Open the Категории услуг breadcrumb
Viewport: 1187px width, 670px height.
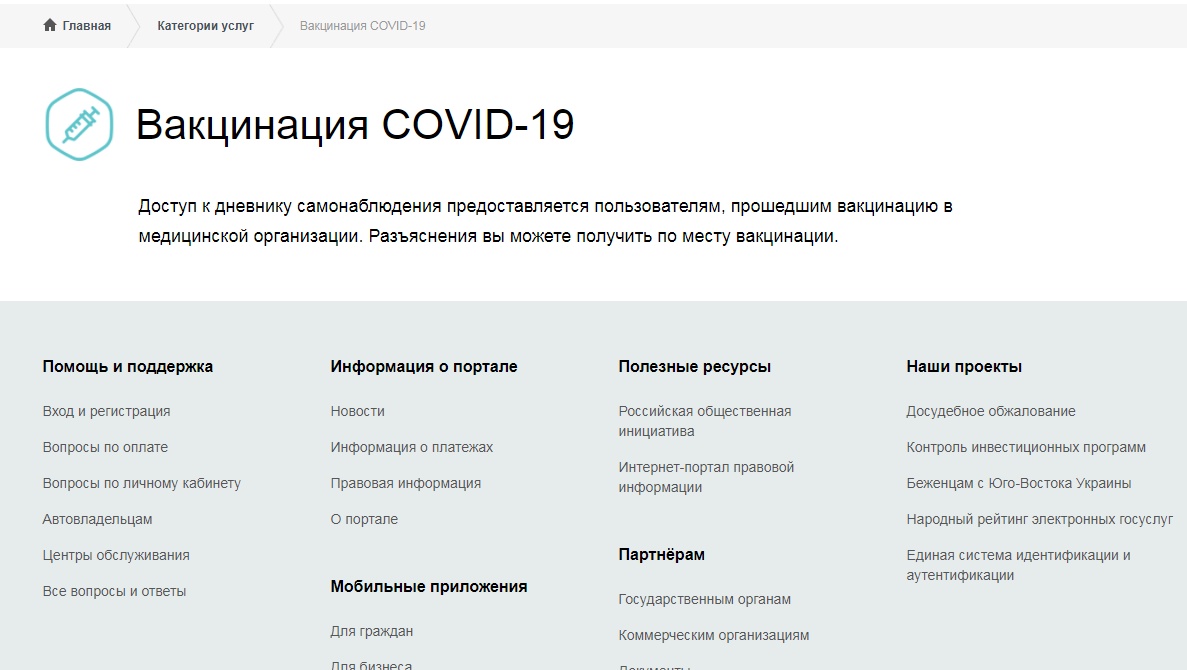(x=205, y=26)
